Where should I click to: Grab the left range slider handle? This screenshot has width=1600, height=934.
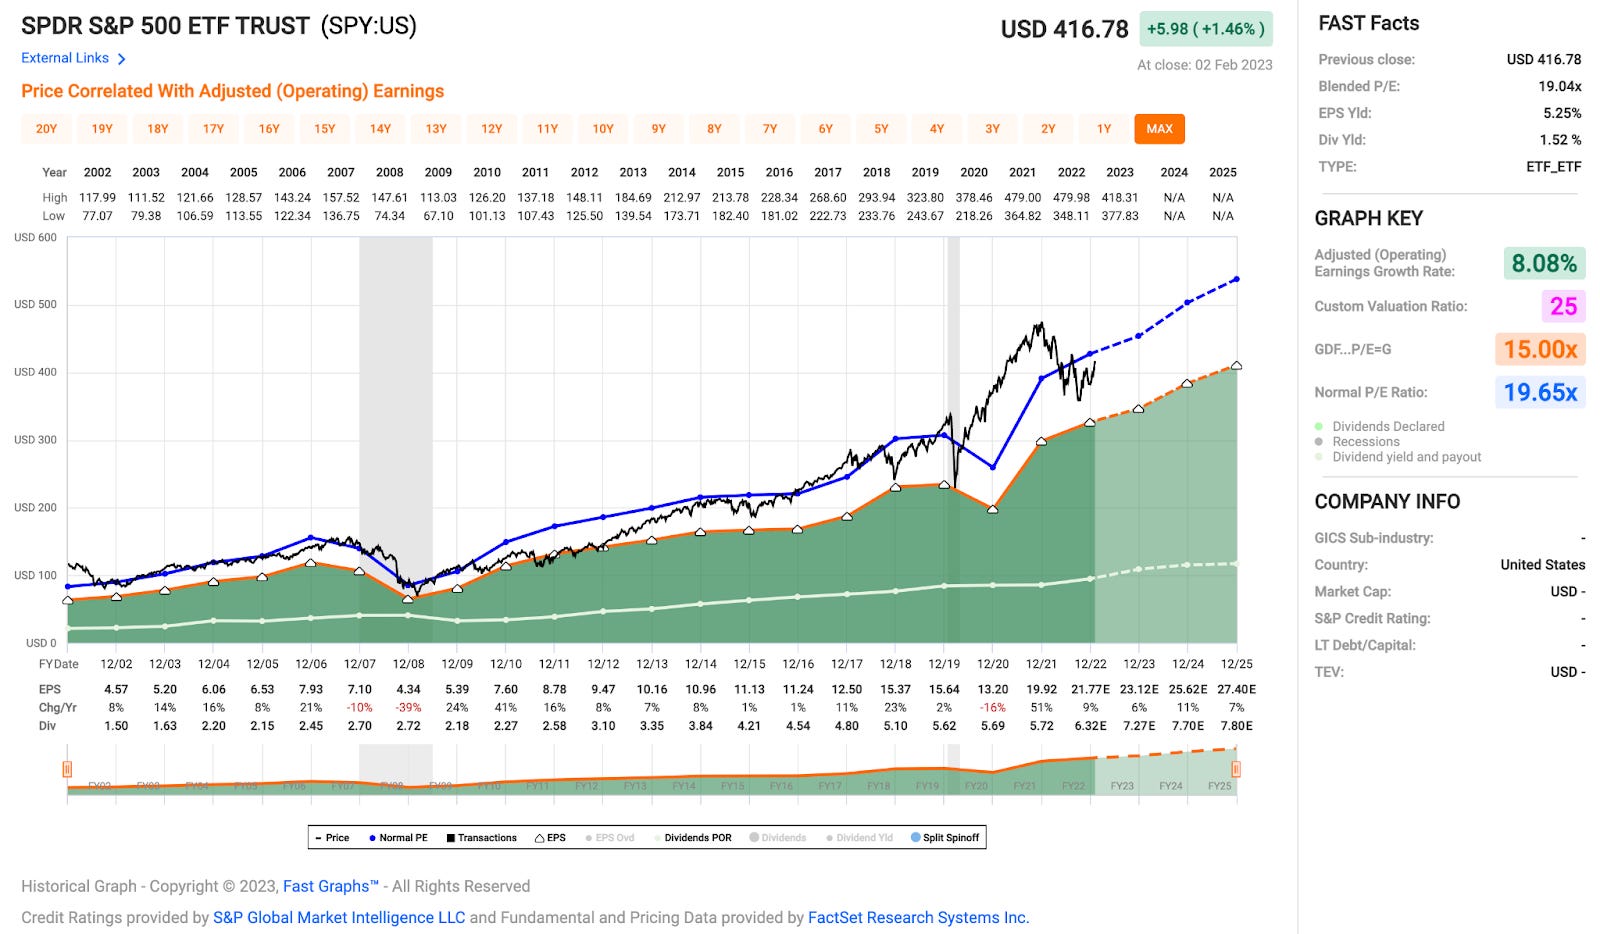pyautogui.click(x=67, y=769)
